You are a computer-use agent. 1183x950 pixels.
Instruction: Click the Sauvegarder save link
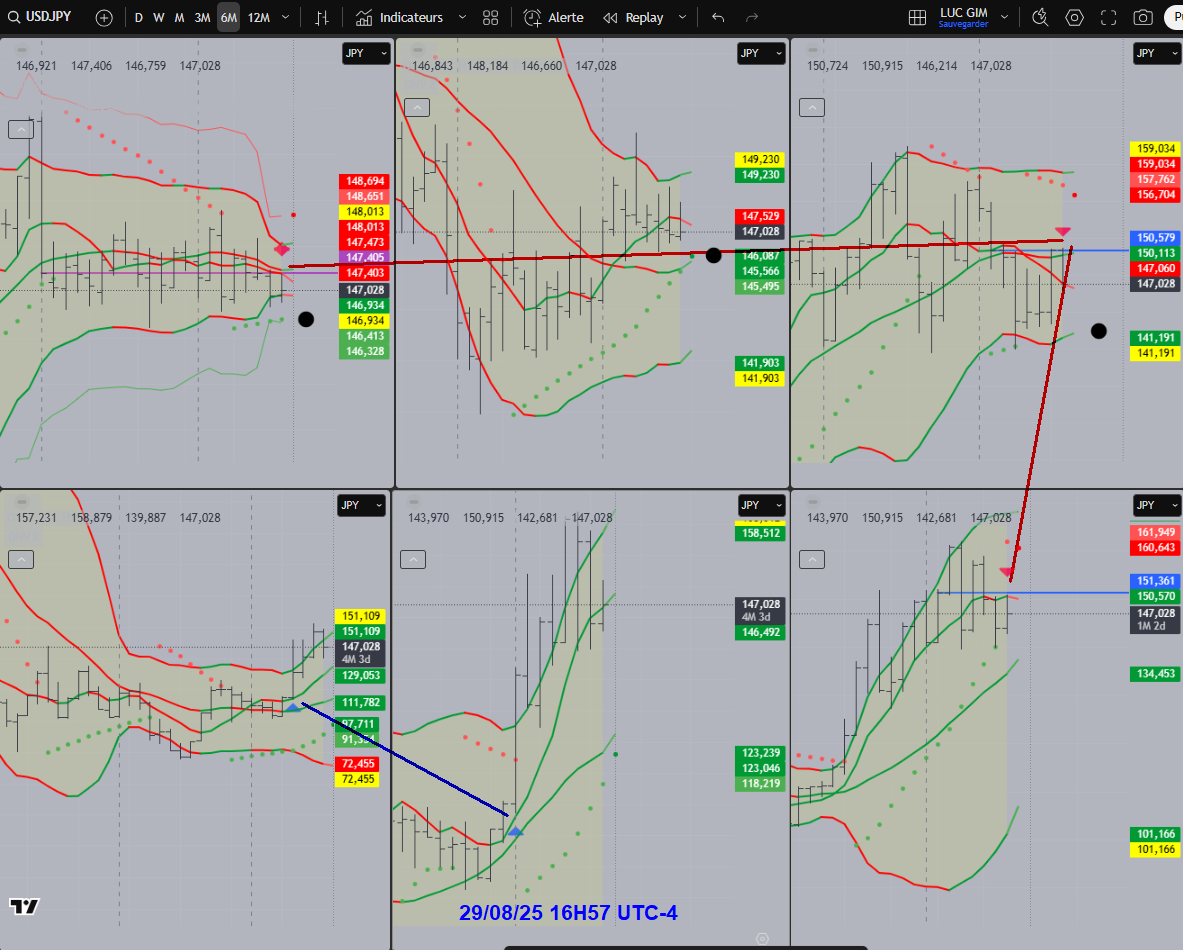click(x=963, y=25)
